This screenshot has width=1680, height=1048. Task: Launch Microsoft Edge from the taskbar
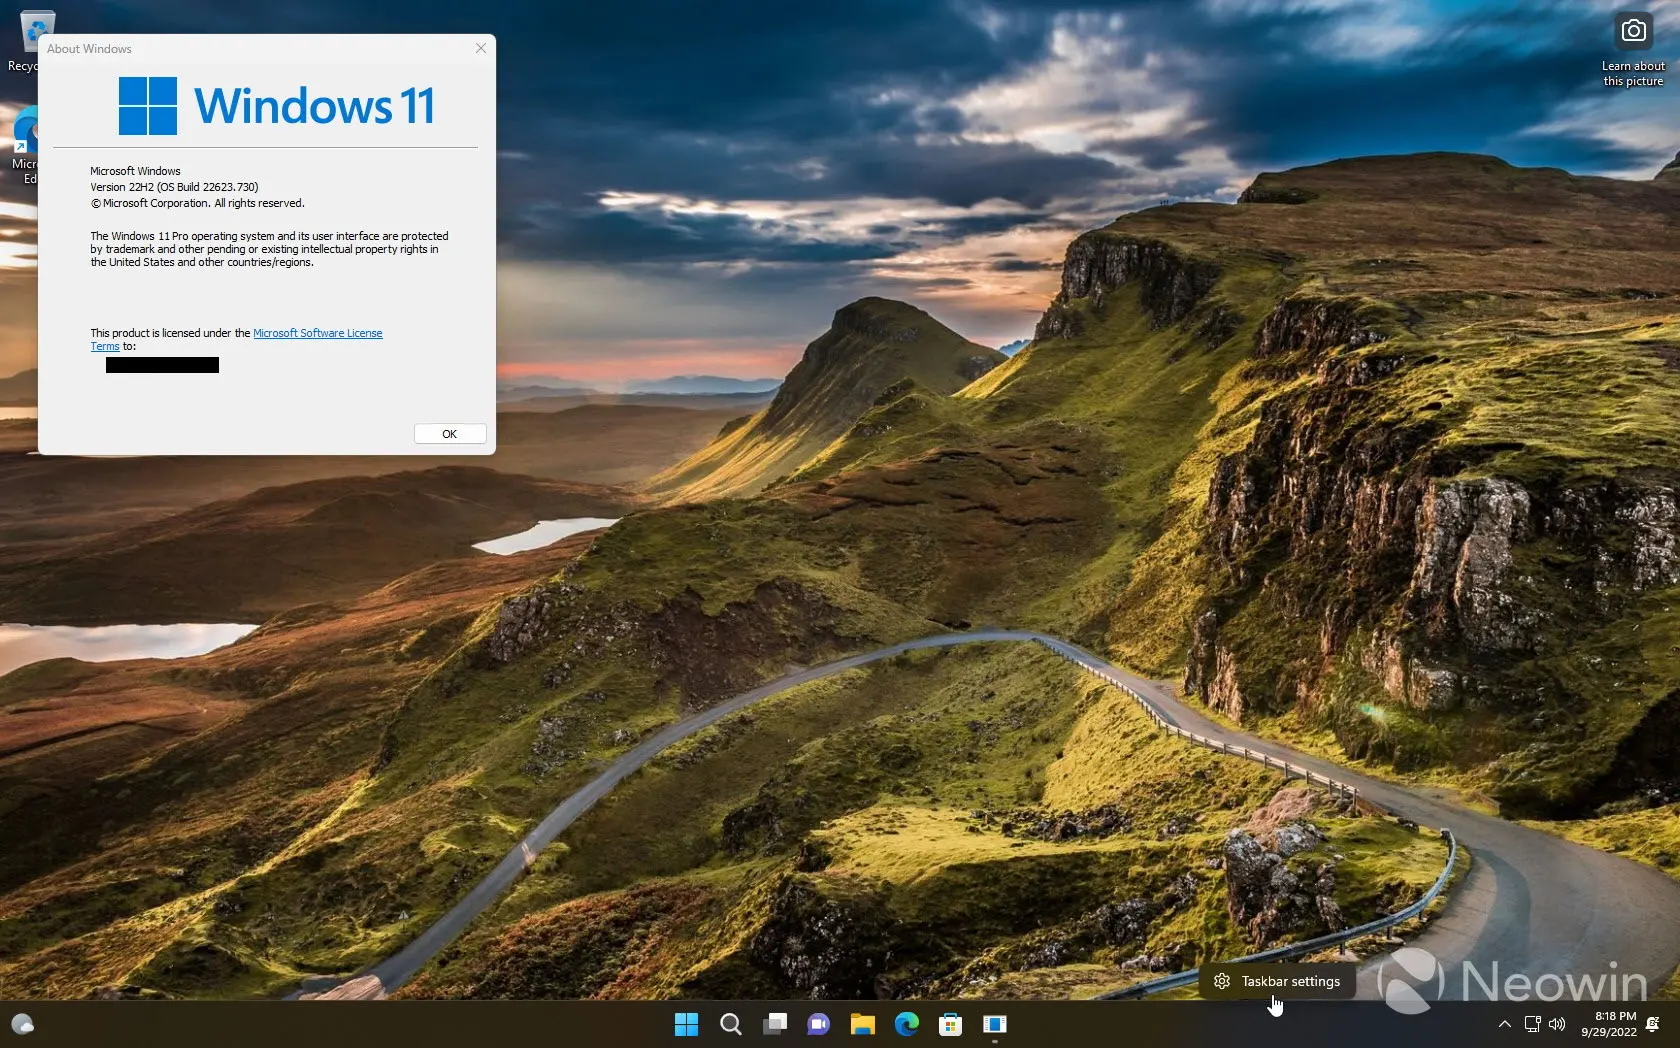coord(907,1024)
